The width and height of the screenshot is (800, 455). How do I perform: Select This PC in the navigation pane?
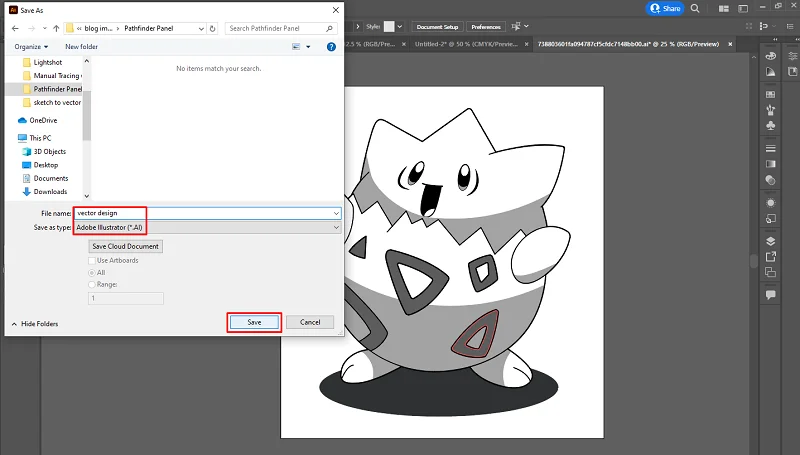tap(34, 138)
